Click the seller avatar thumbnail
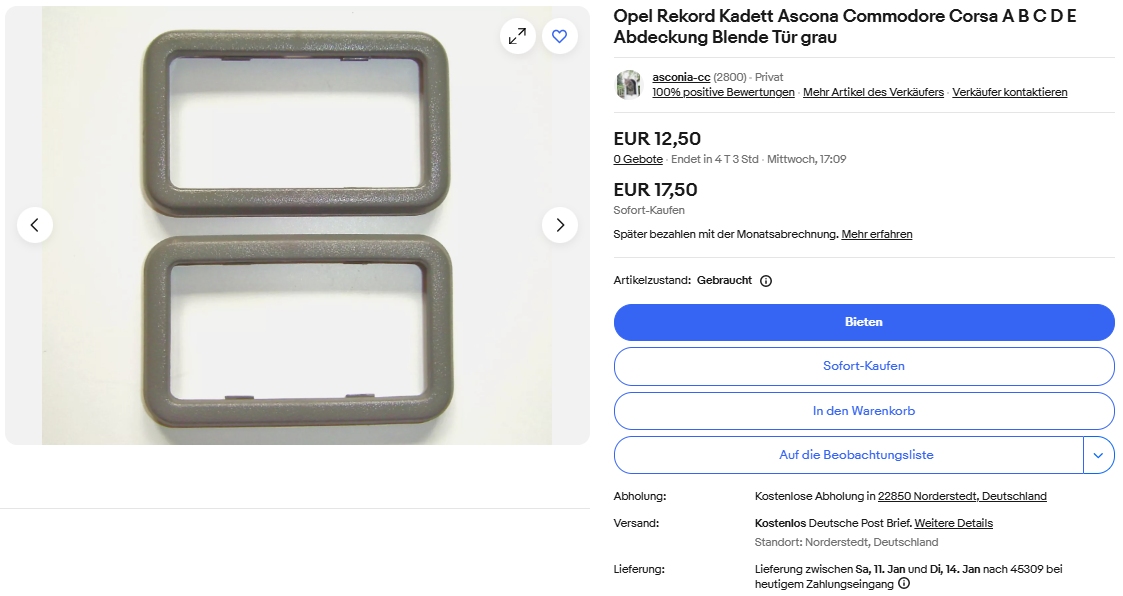This screenshot has height=596, width=1123. coord(629,85)
